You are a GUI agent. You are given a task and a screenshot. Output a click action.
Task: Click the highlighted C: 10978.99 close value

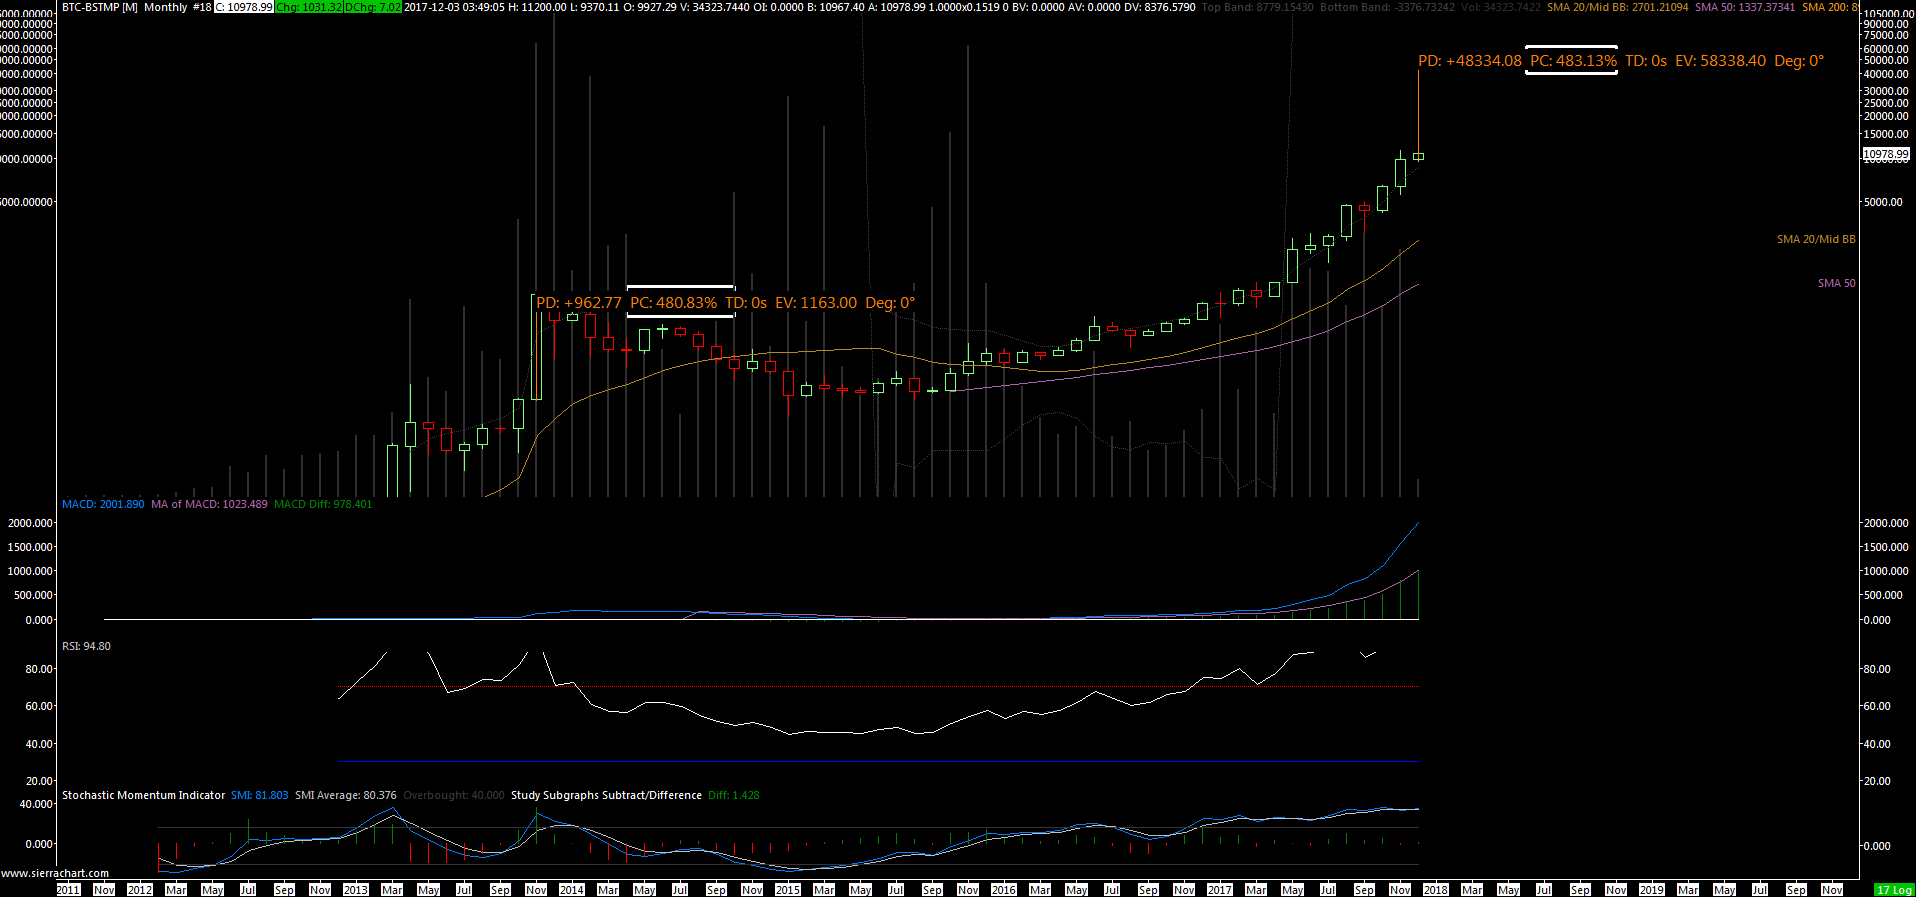click(244, 7)
